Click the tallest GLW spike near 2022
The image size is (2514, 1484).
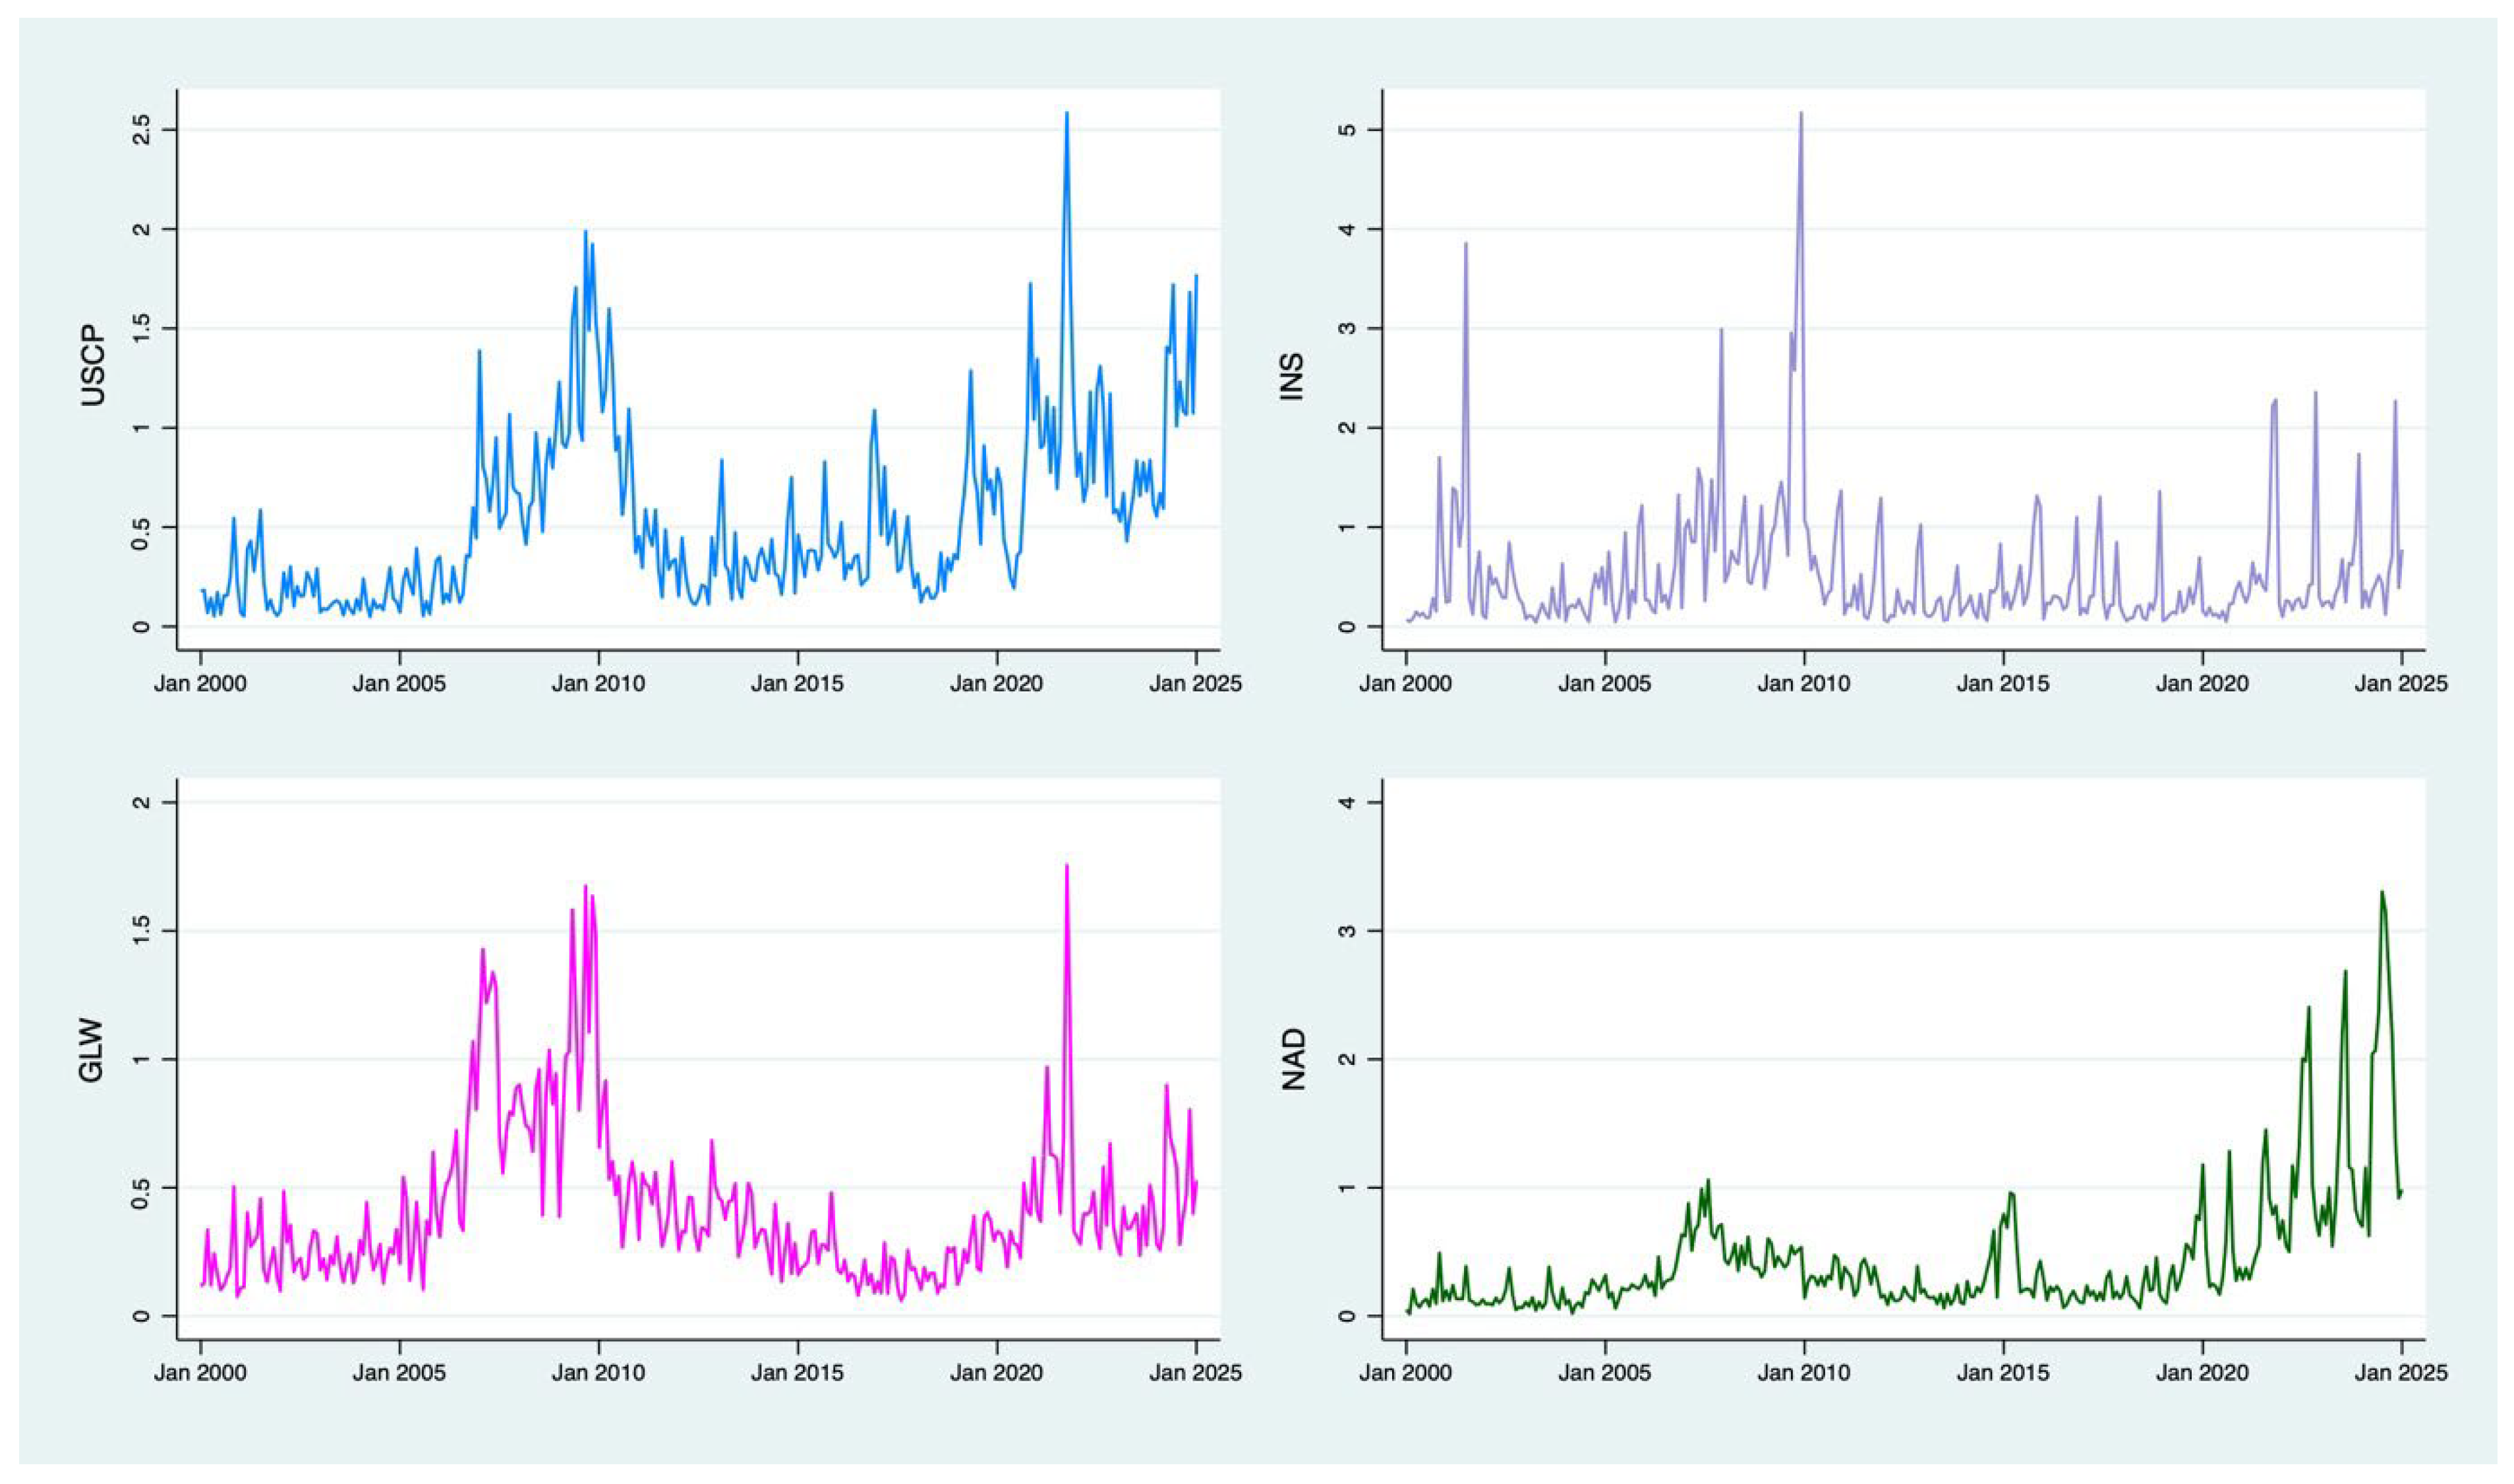tap(1067, 866)
